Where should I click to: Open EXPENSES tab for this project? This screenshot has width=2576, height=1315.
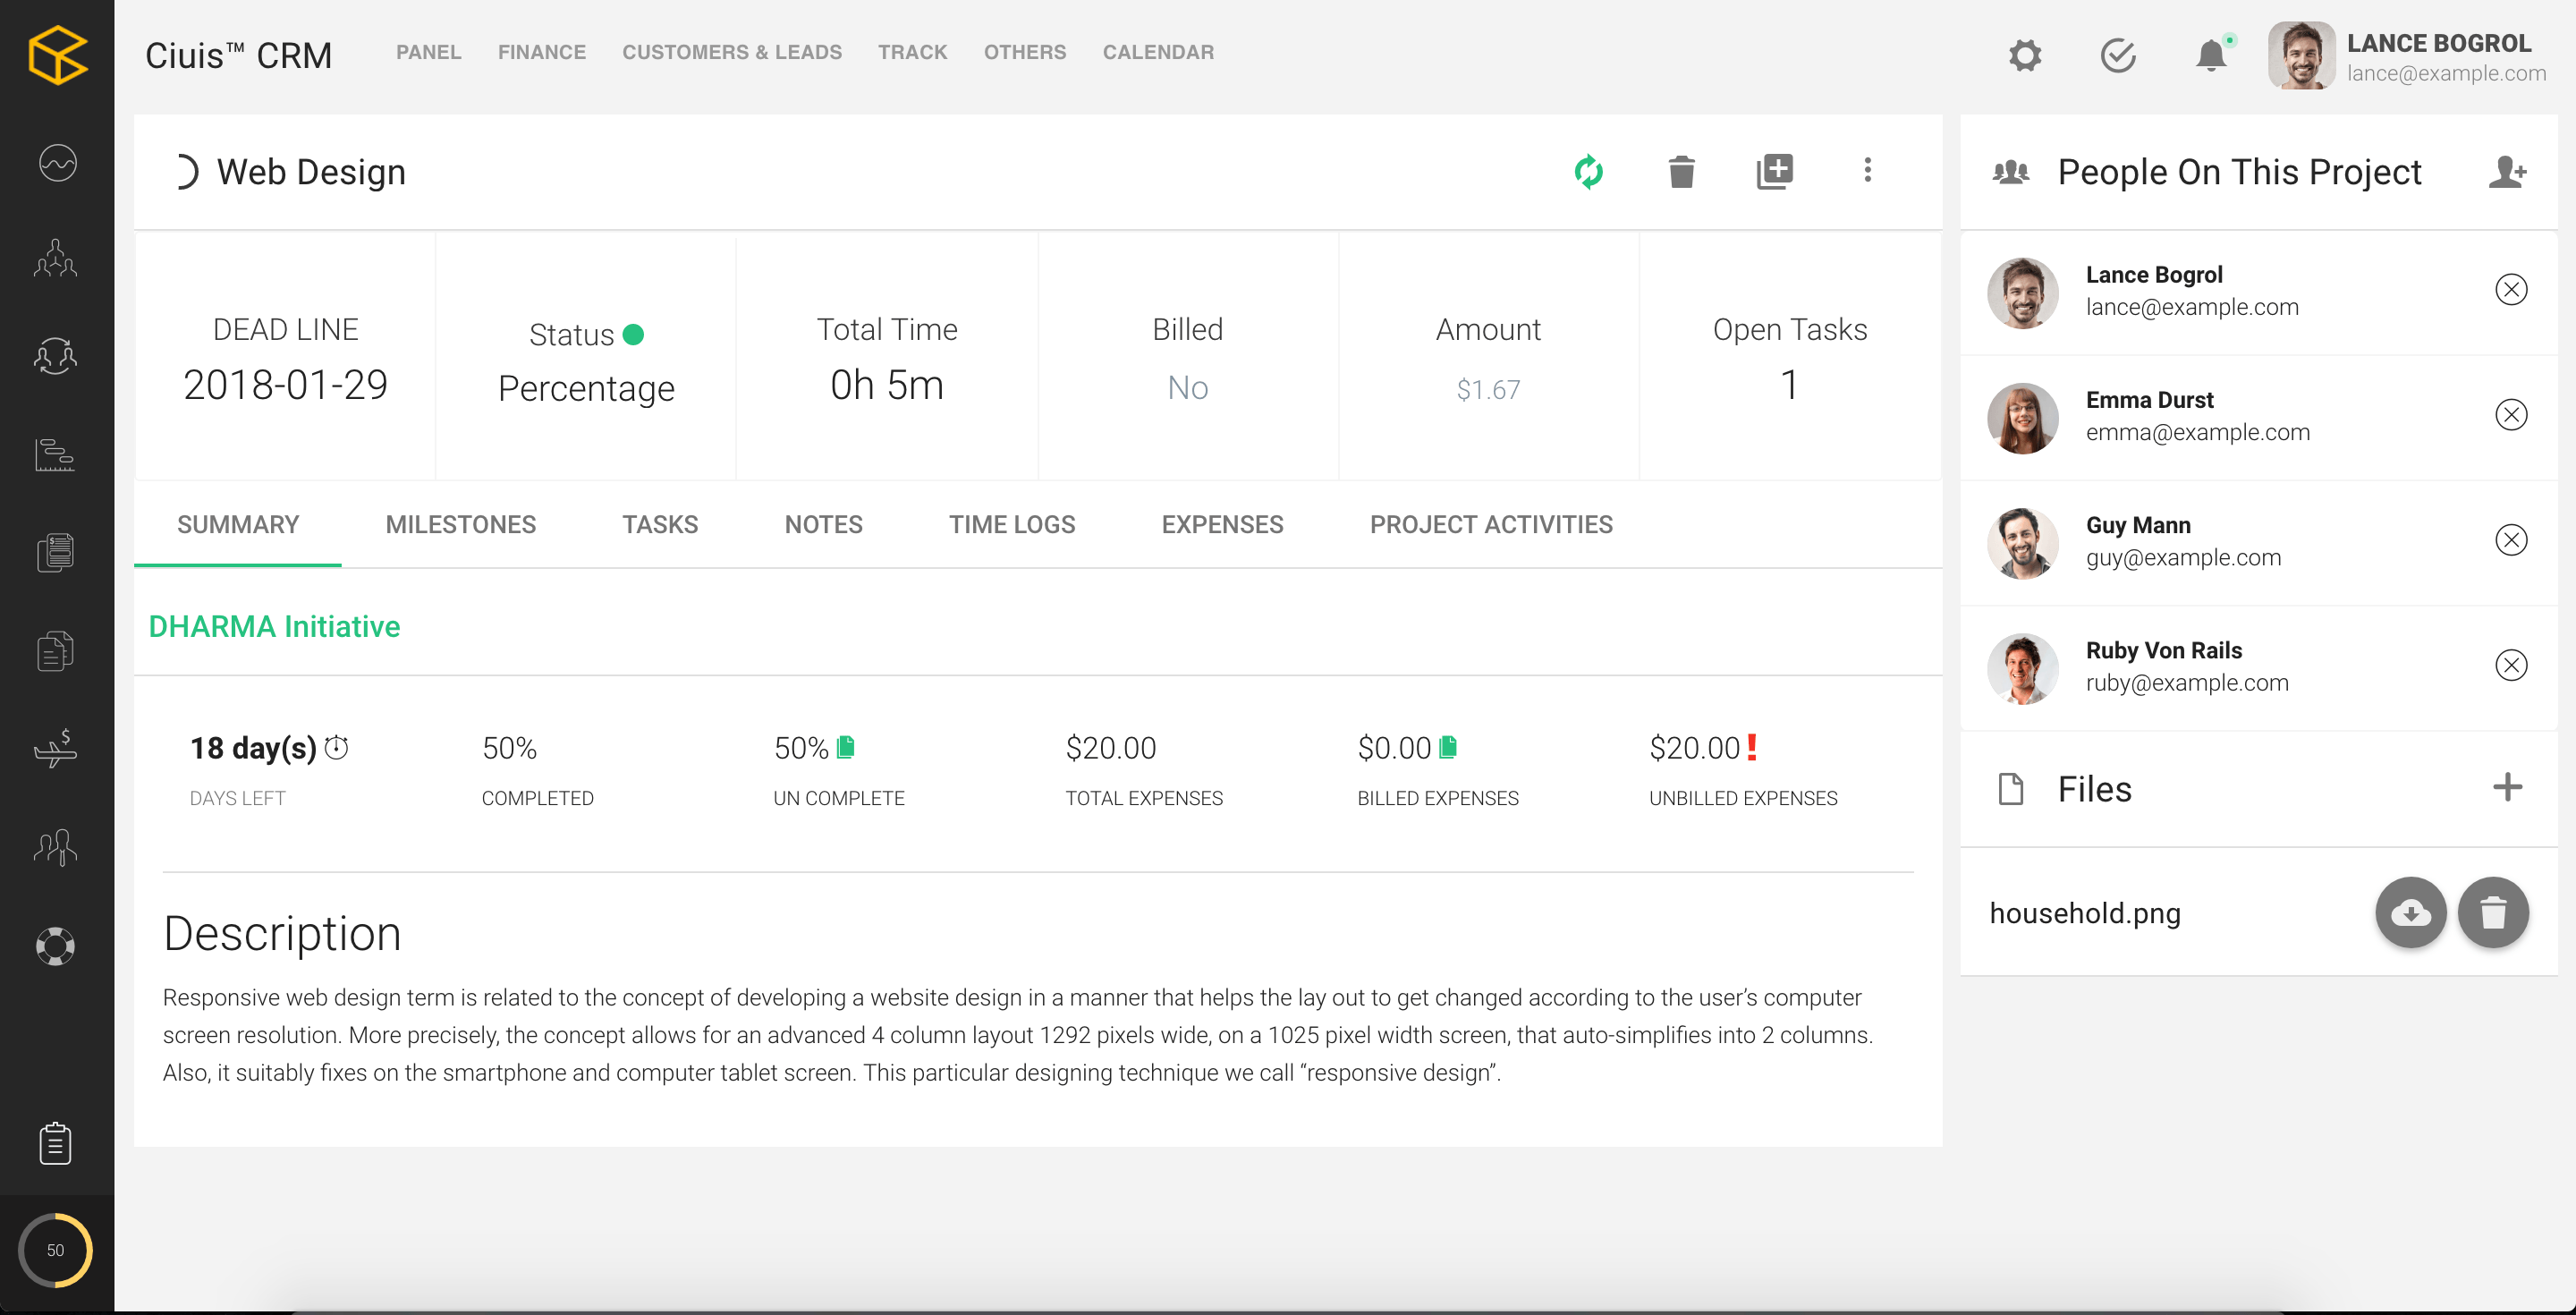click(1223, 525)
